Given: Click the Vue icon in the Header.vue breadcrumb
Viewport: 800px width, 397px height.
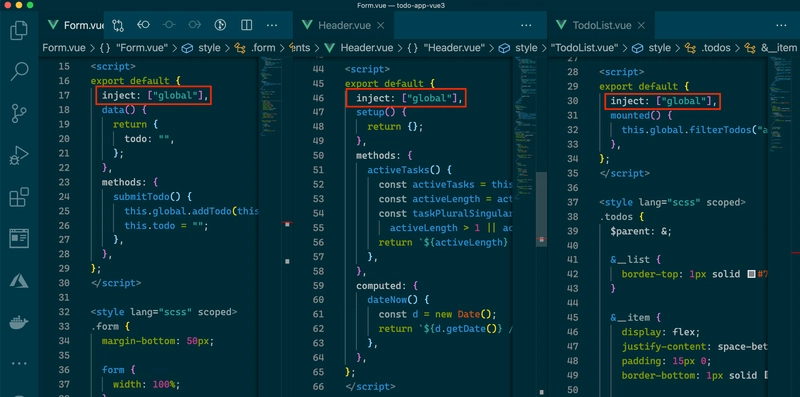Looking at the screenshot, I should coord(330,48).
